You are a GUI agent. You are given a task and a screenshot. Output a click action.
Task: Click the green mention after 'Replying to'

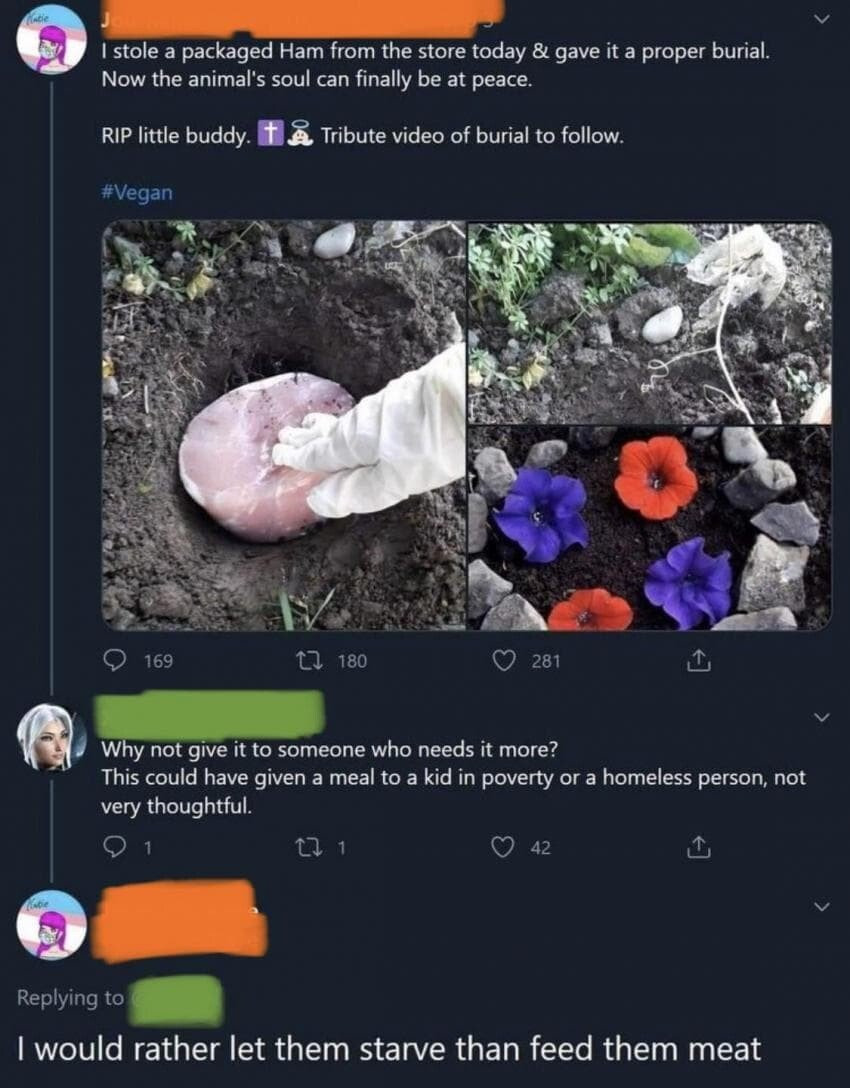(x=176, y=999)
